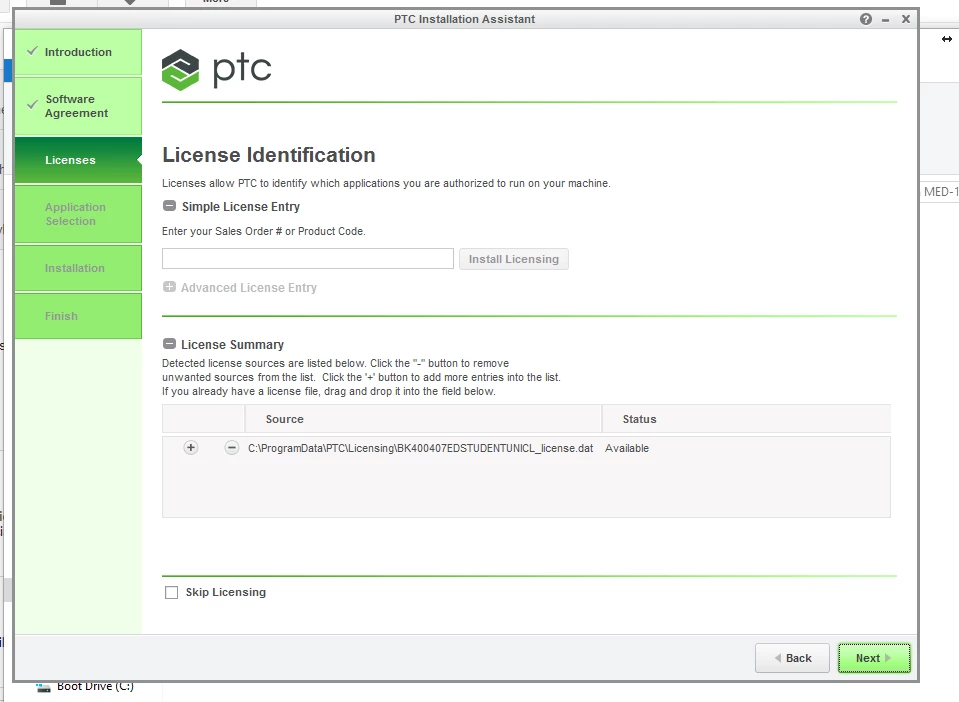Open the Application Selection step

point(78,214)
